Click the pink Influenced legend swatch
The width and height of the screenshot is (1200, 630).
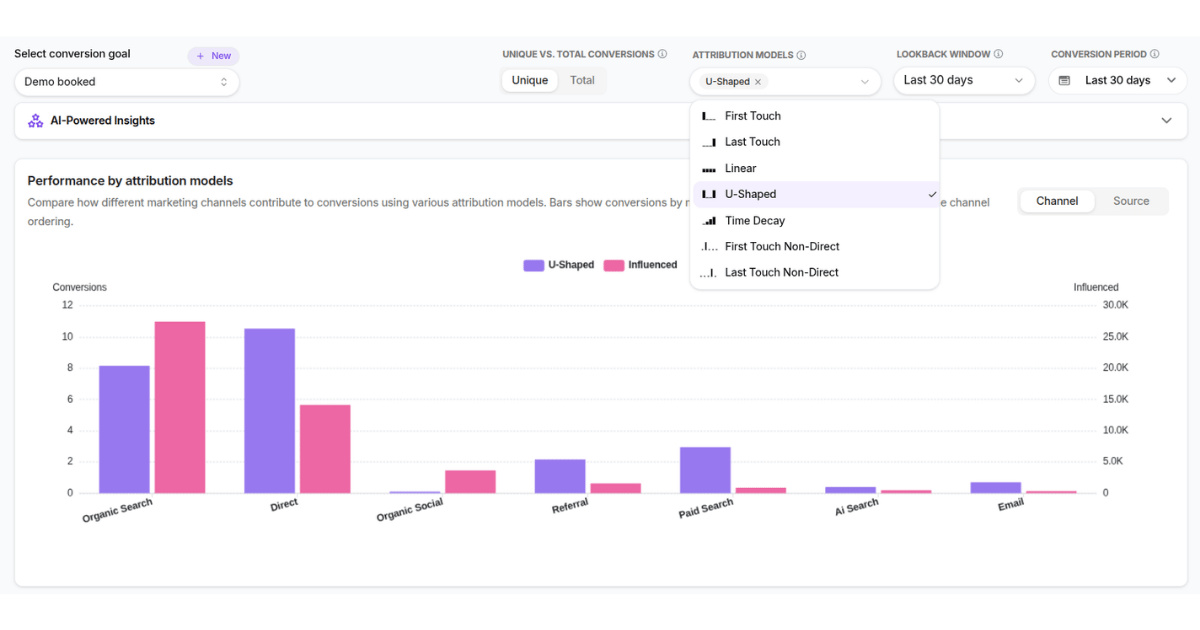point(614,265)
